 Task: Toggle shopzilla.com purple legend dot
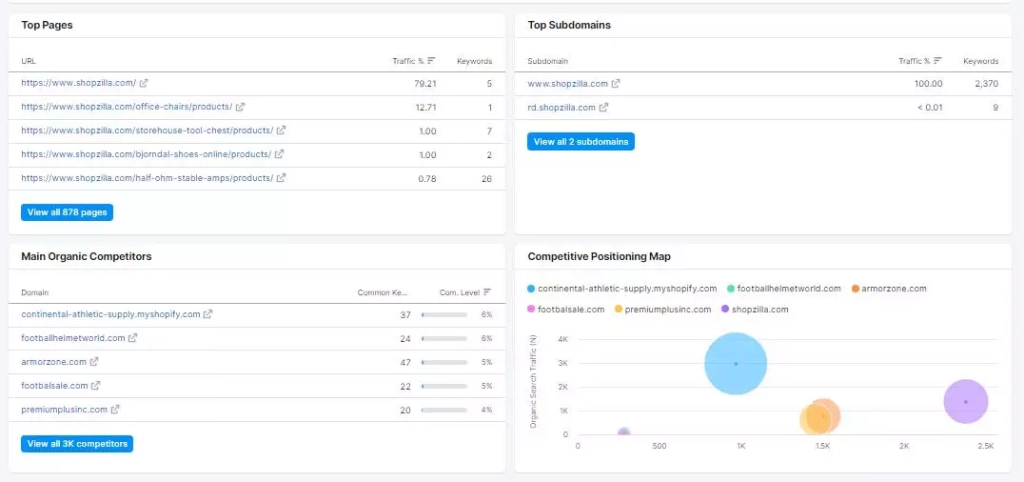pos(725,309)
